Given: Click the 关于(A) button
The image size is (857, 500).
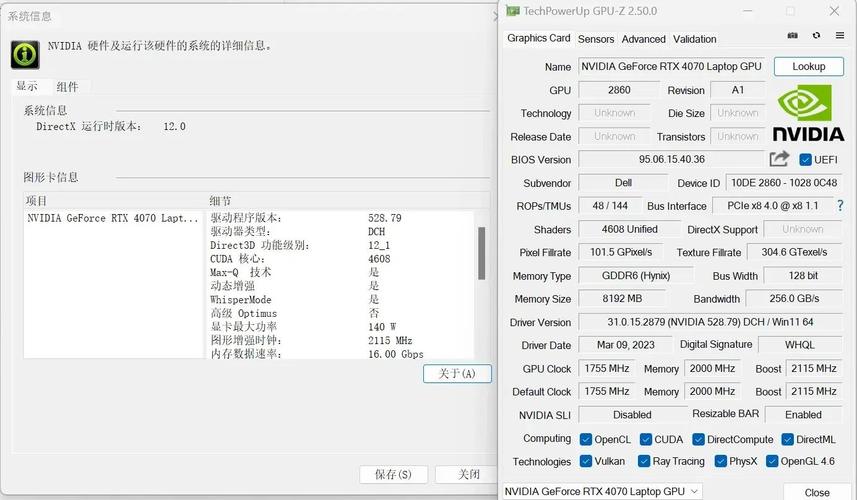Looking at the screenshot, I should point(457,374).
